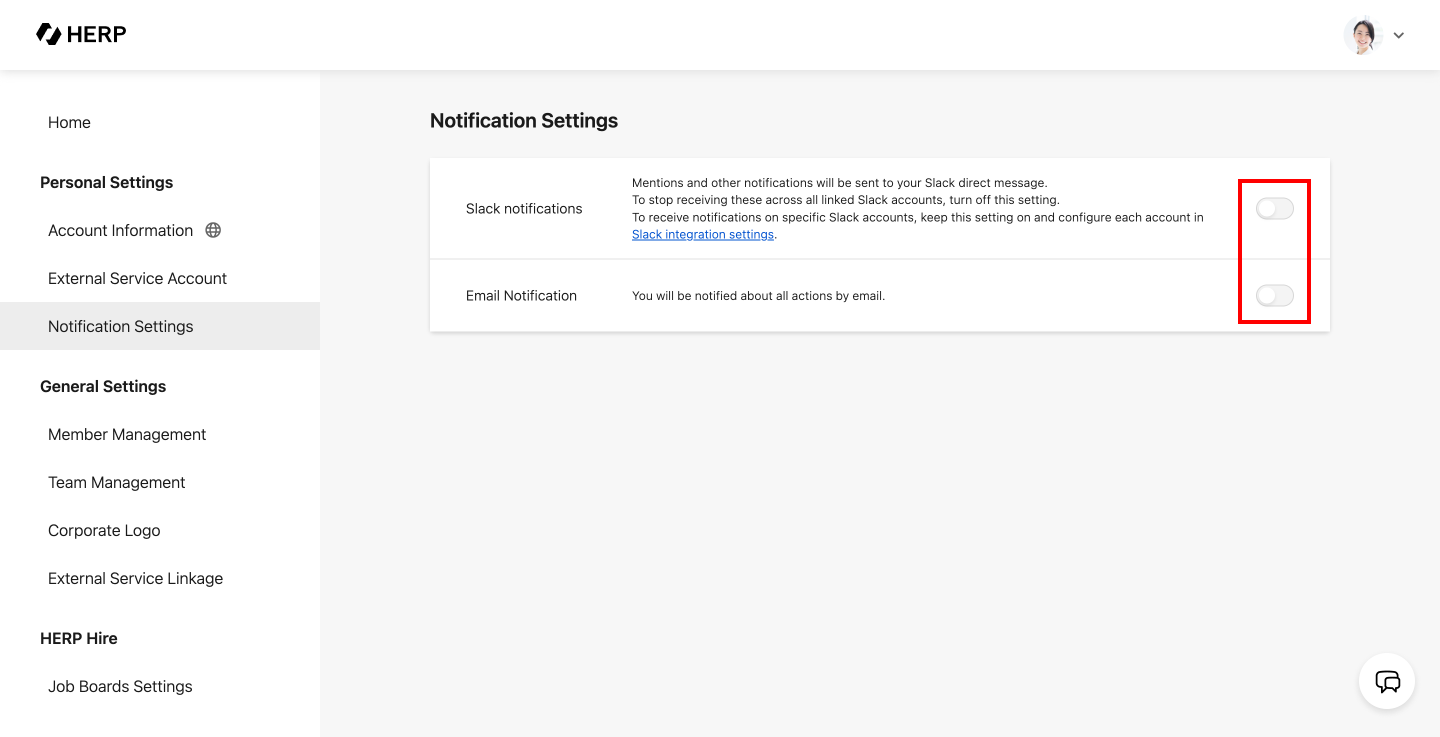Click the Notification Settings page heading

[524, 120]
